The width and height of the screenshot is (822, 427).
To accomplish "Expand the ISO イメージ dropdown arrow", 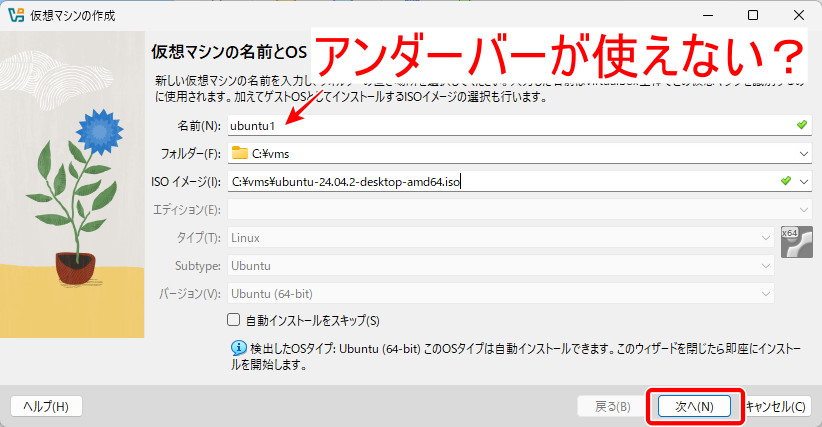I will (x=804, y=182).
